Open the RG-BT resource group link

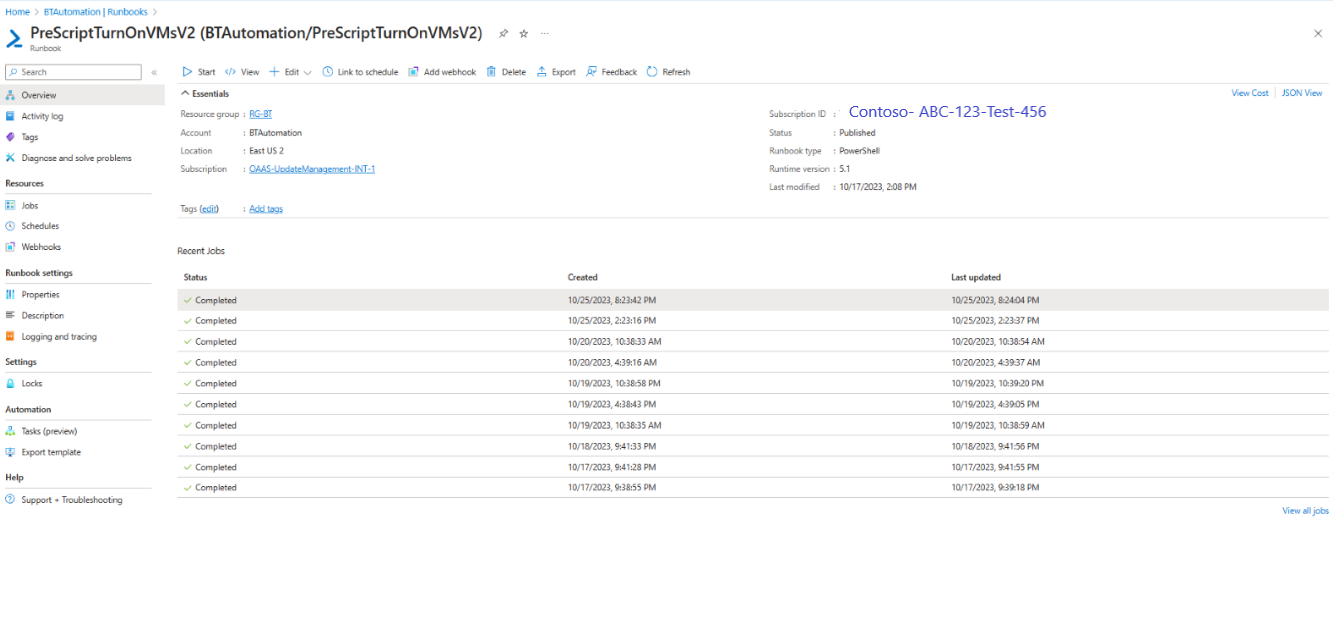point(260,114)
